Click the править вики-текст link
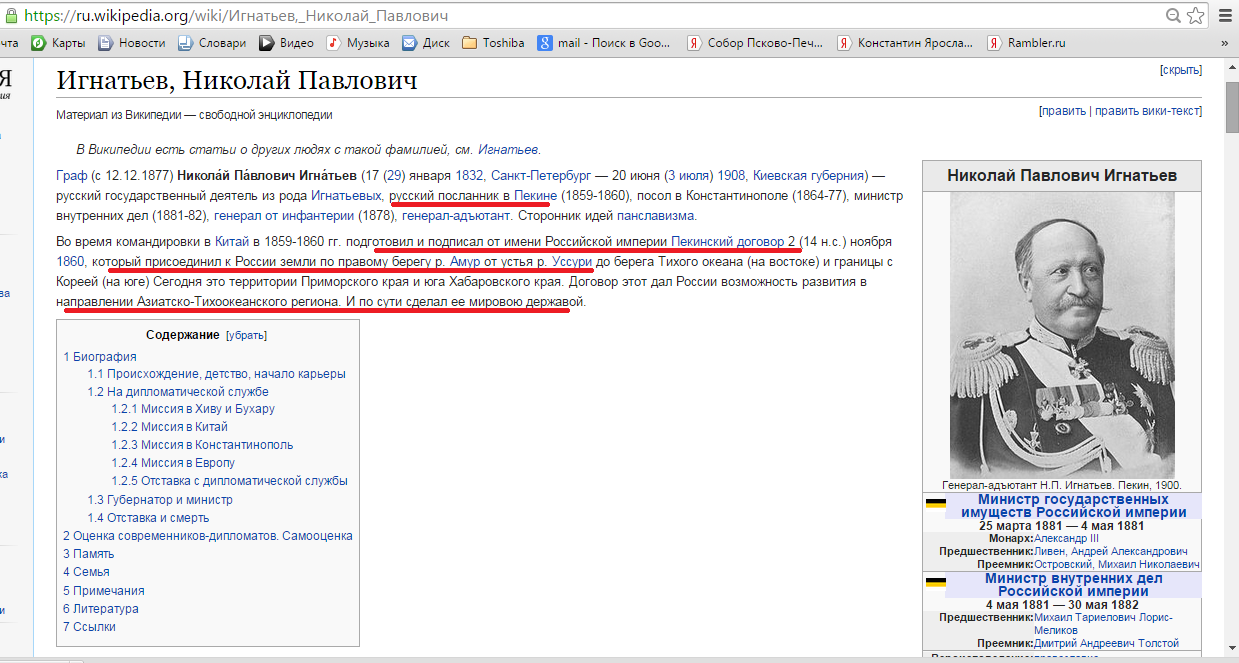Image resolution: width=1239 pixels, height=663 pixels. (x=1147, y=111)
